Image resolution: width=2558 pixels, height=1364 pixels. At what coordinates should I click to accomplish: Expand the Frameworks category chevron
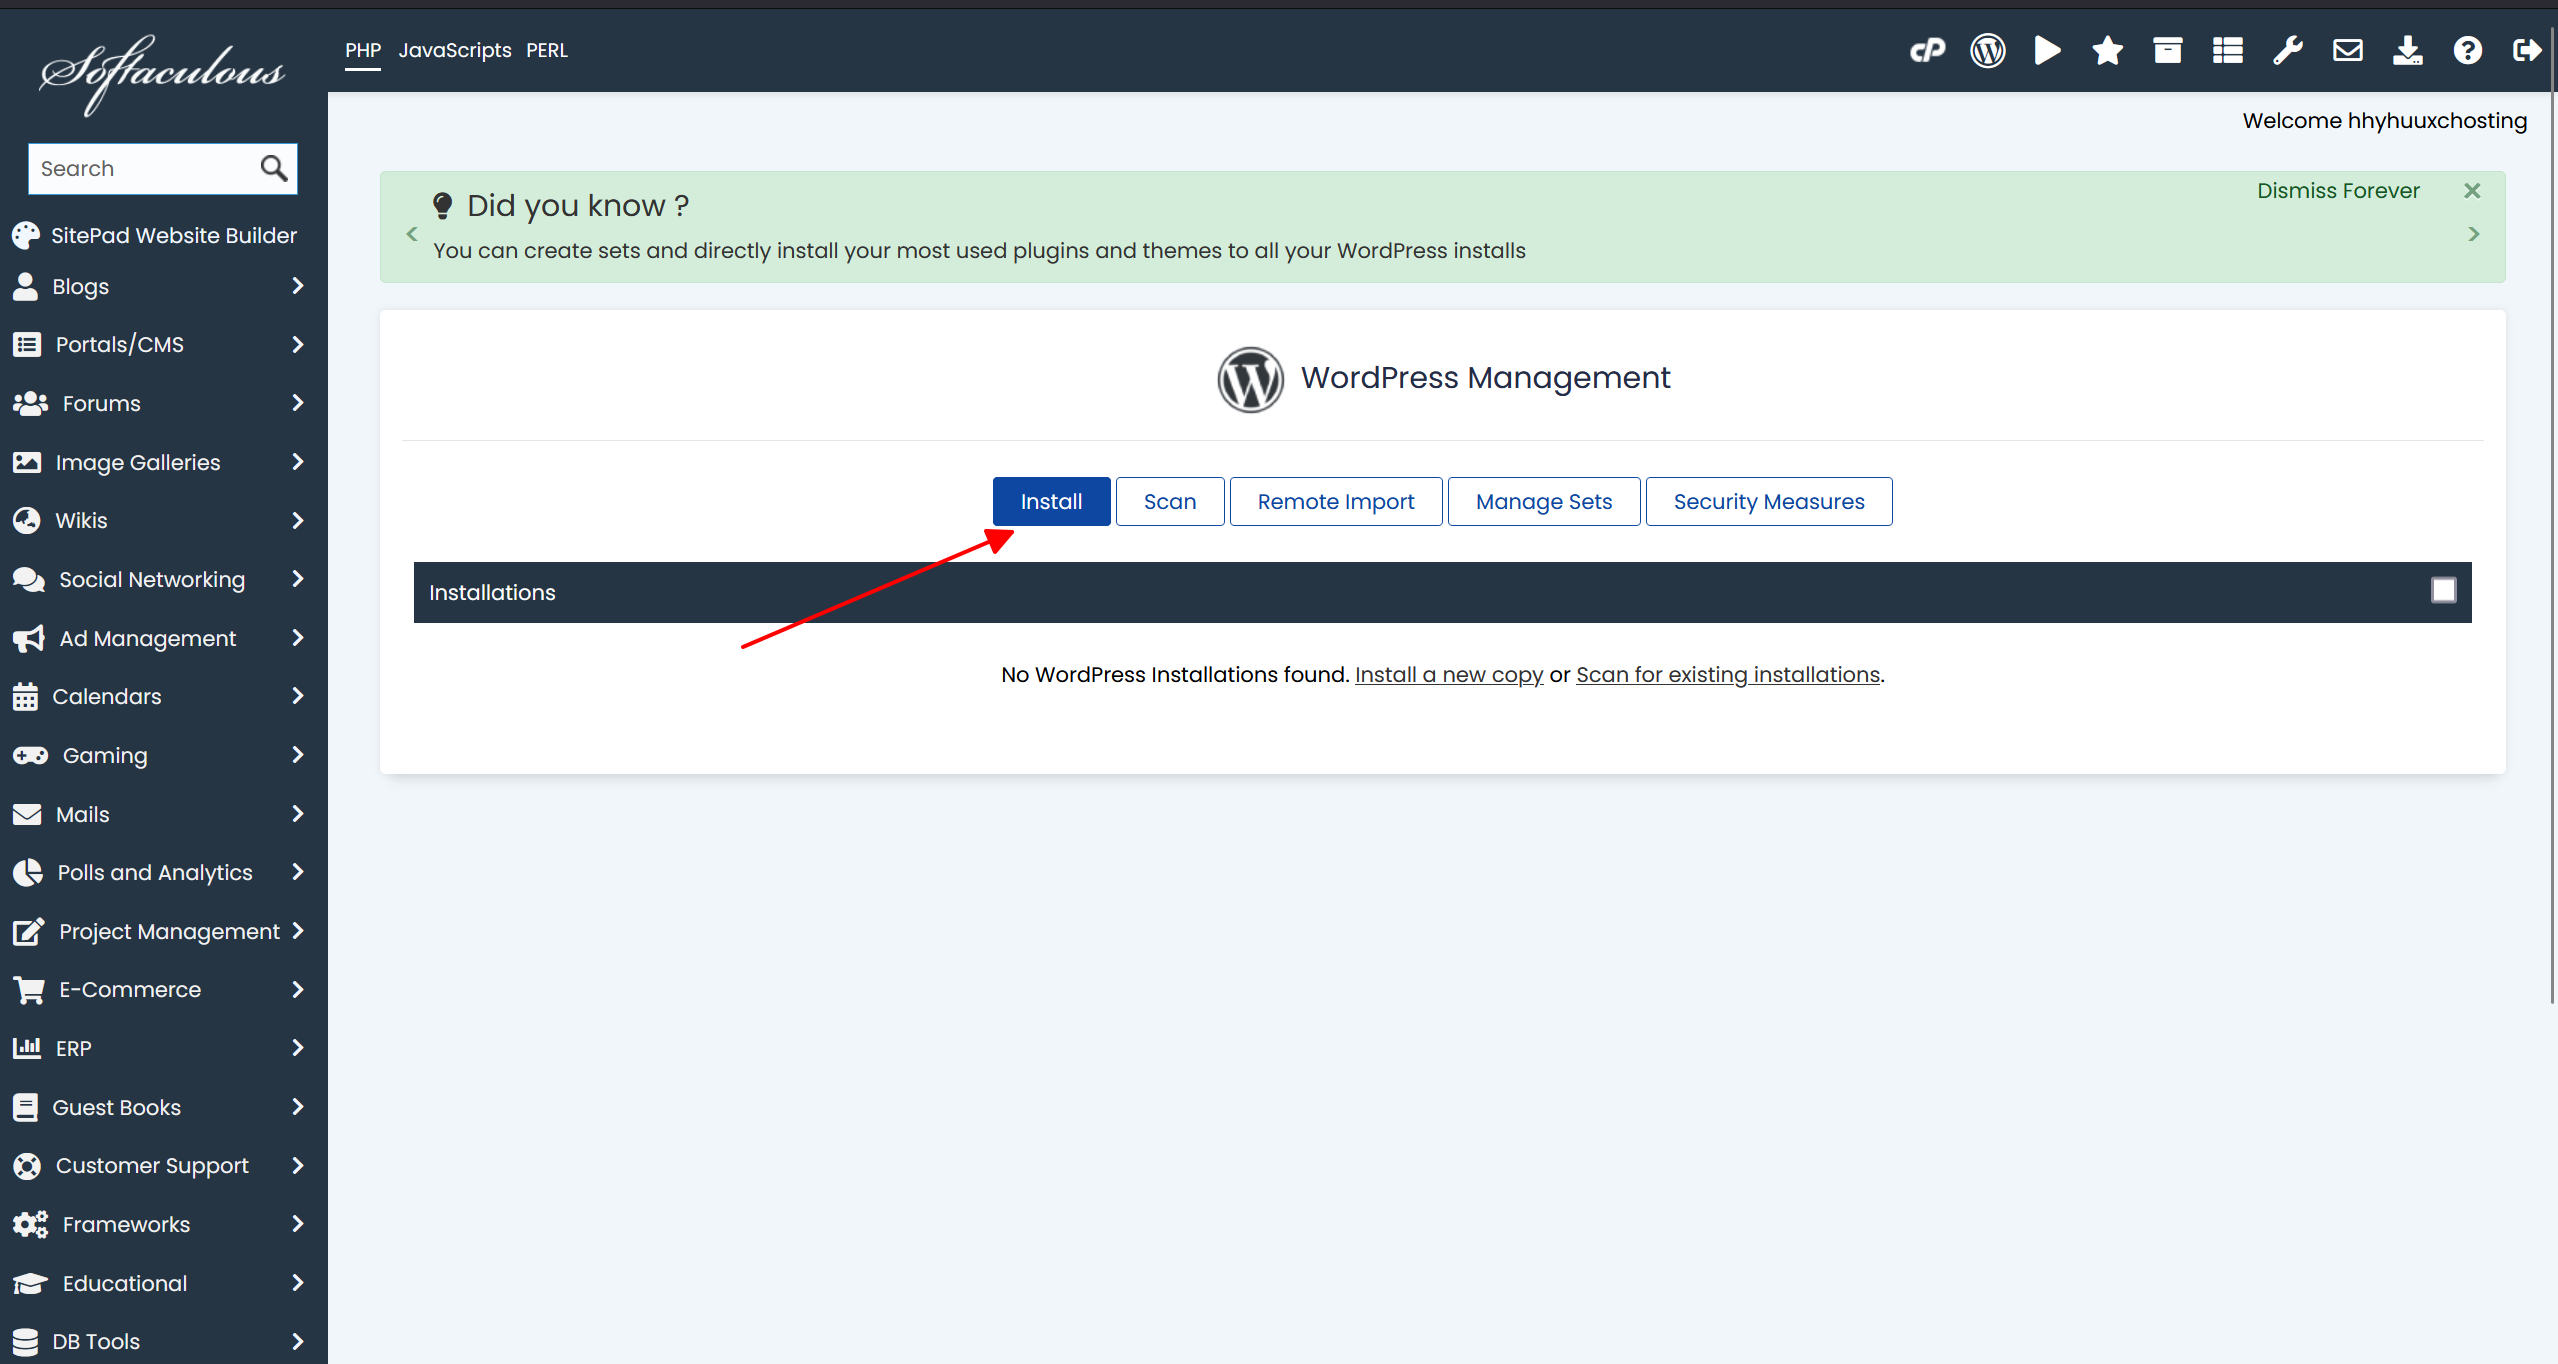pyautogui.click(x=297, y=1224)
